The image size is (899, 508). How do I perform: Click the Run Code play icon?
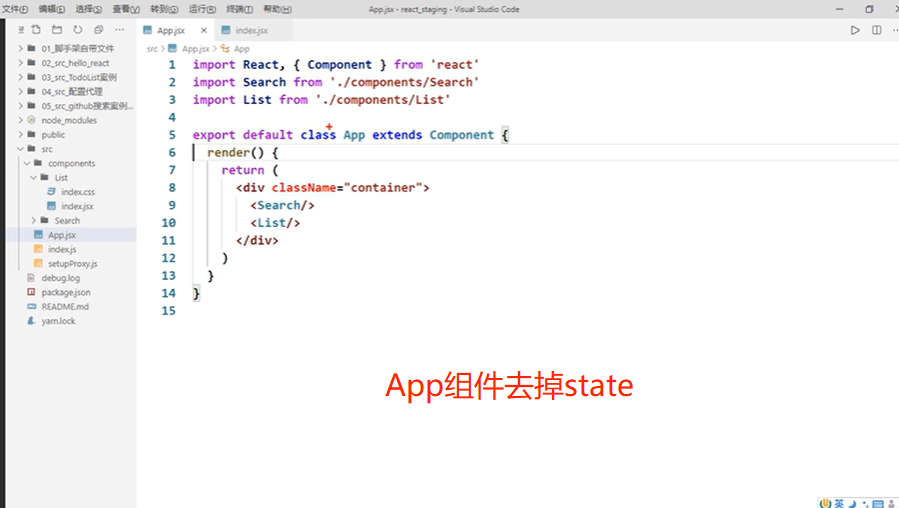pos(855,30)
